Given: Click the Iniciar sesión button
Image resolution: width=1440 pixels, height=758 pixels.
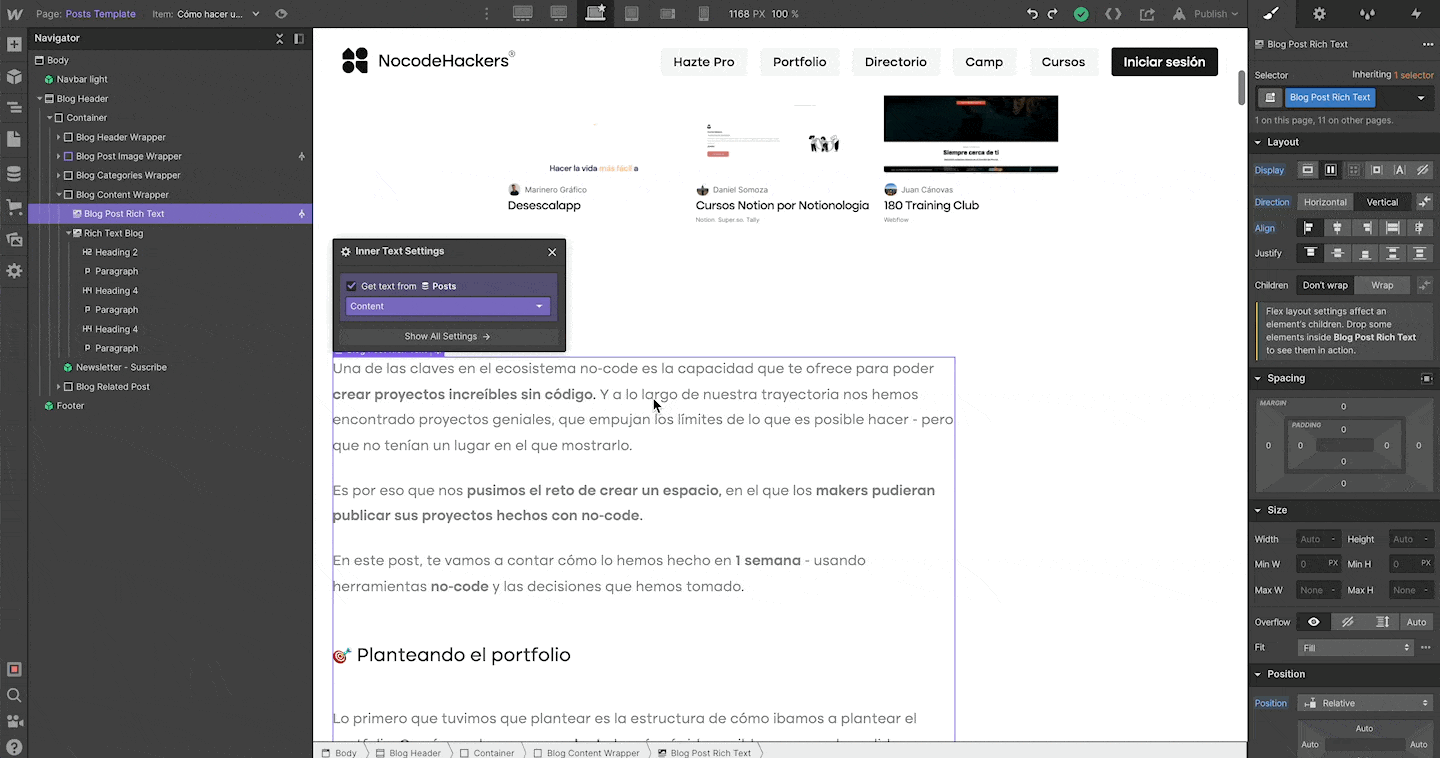Looking at the screenshot, I should 1164,62.
